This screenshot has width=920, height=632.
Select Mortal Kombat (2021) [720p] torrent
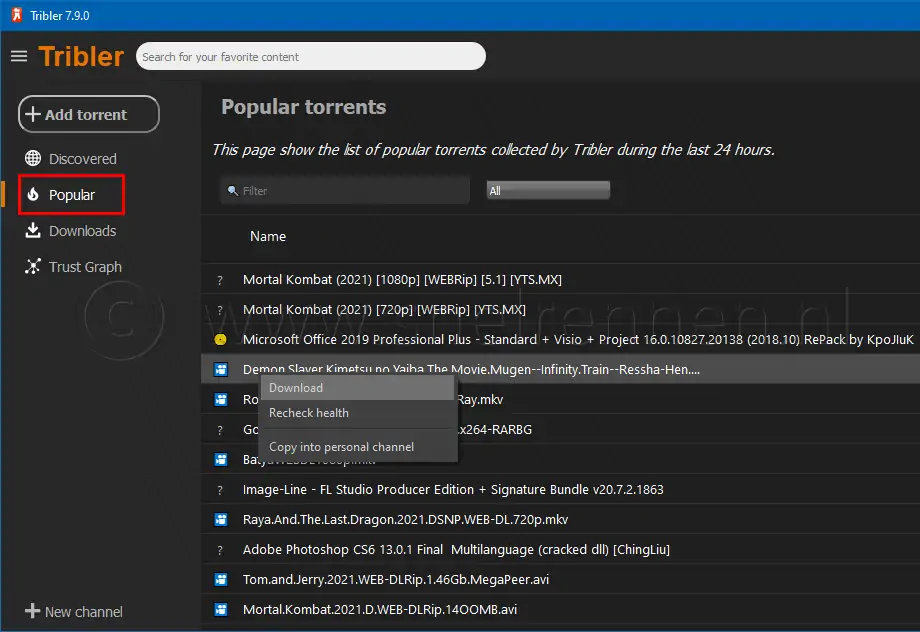(x=384, y=309)
